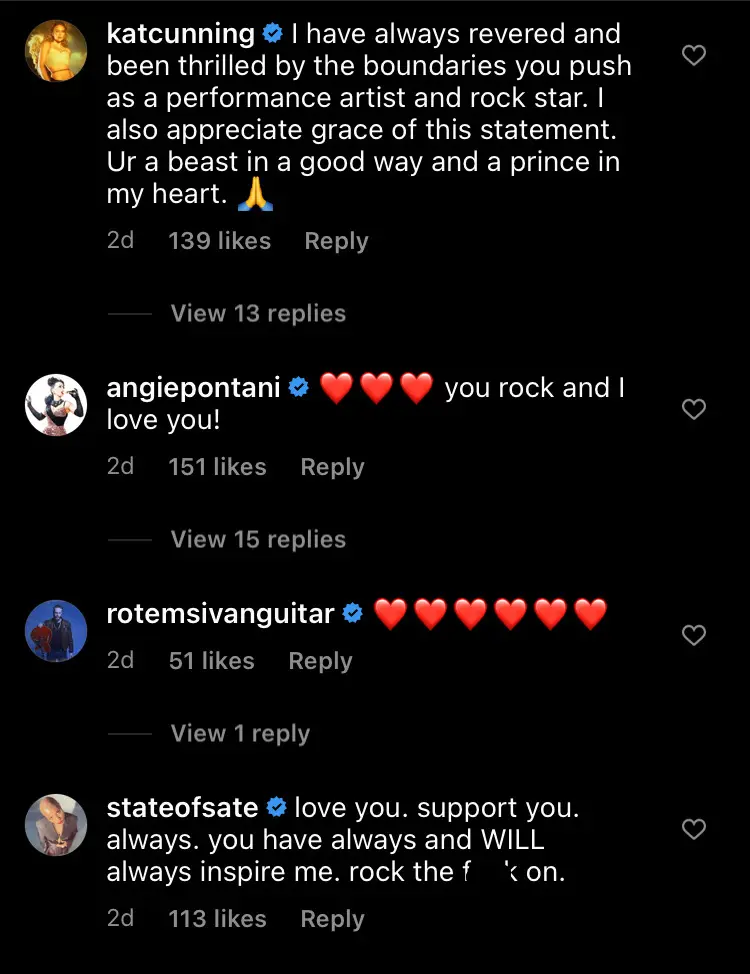This screenshot has height=974, width=750.
Task: Tap the heart on rotemsivanguitar's comment
Action: 693,635
